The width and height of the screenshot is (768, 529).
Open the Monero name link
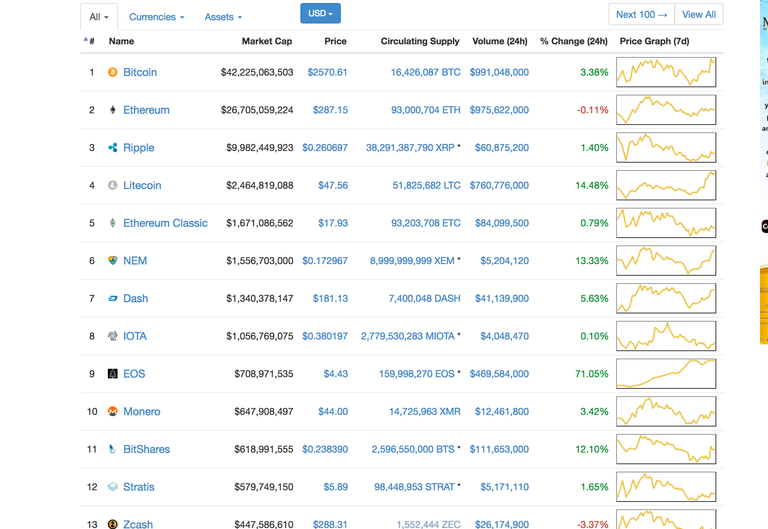click(x=142, y=411)
